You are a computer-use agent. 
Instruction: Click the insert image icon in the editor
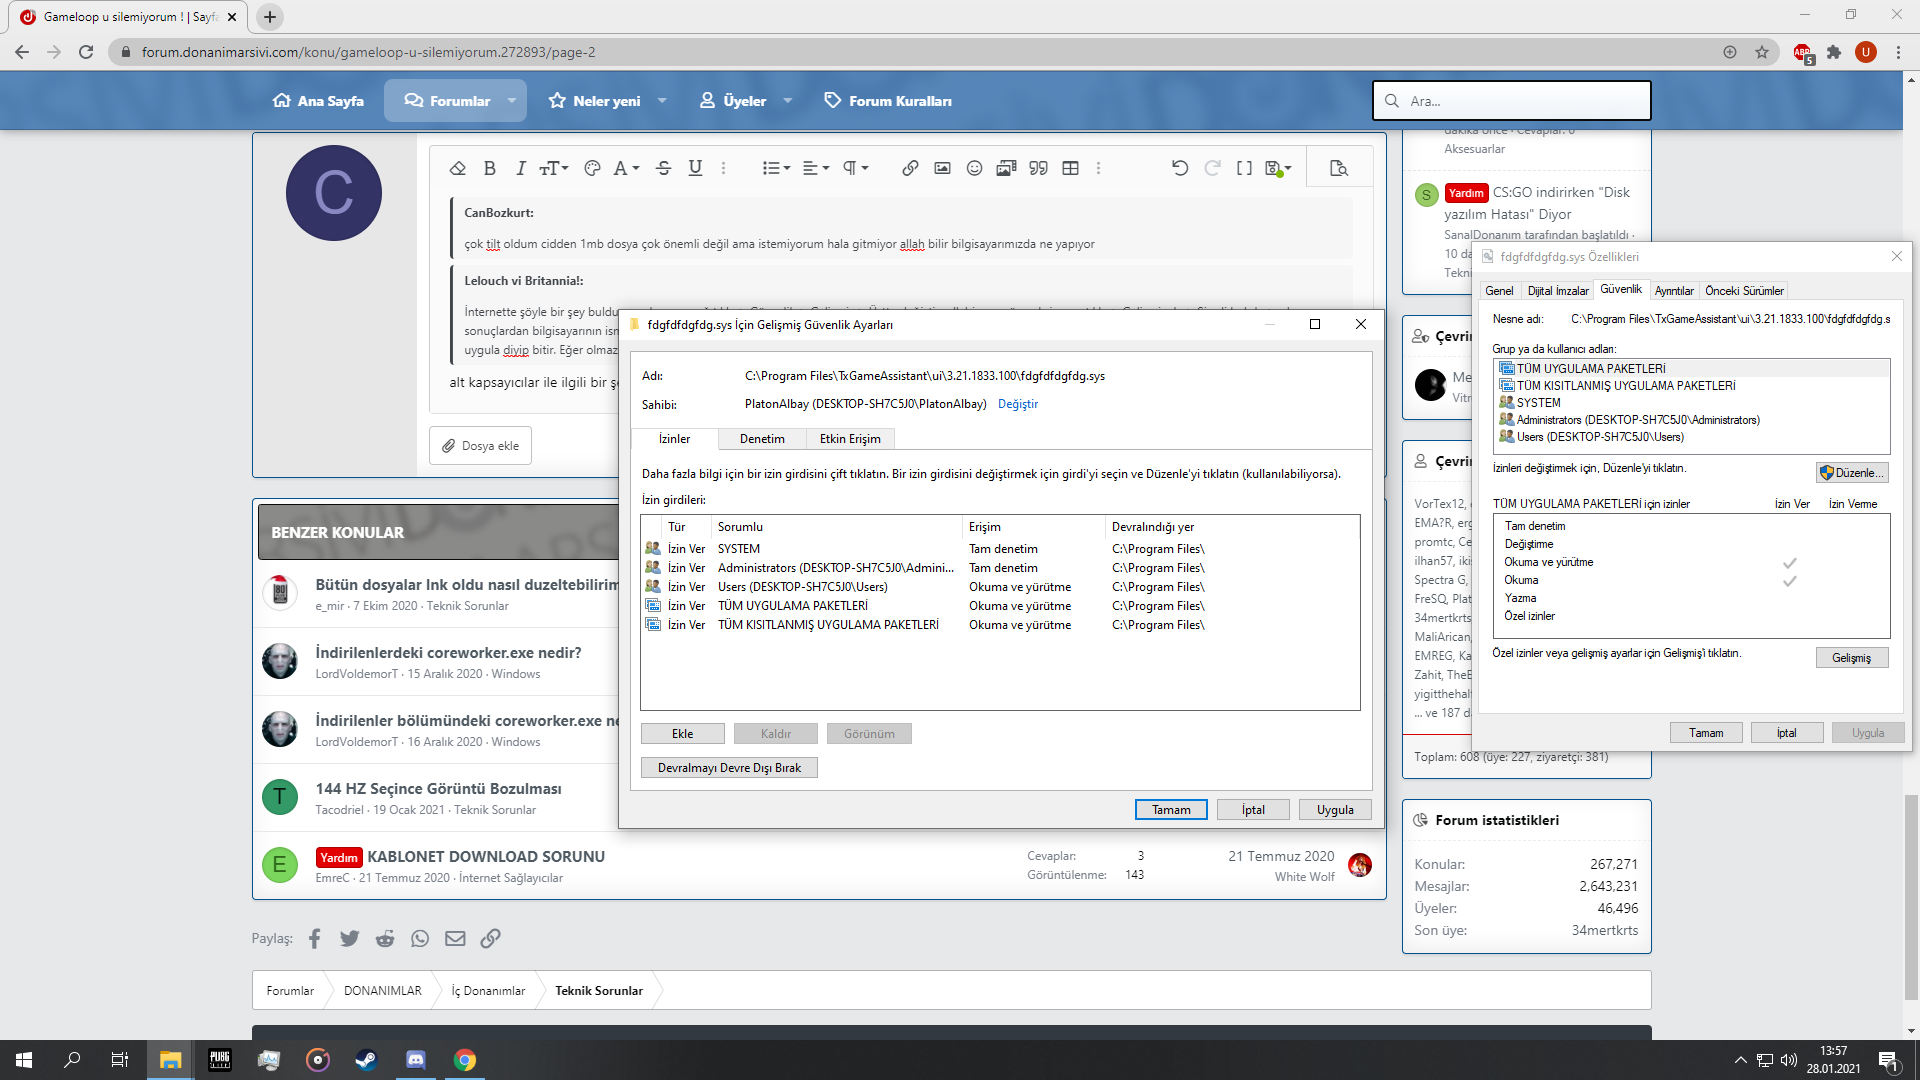[942, 168]
